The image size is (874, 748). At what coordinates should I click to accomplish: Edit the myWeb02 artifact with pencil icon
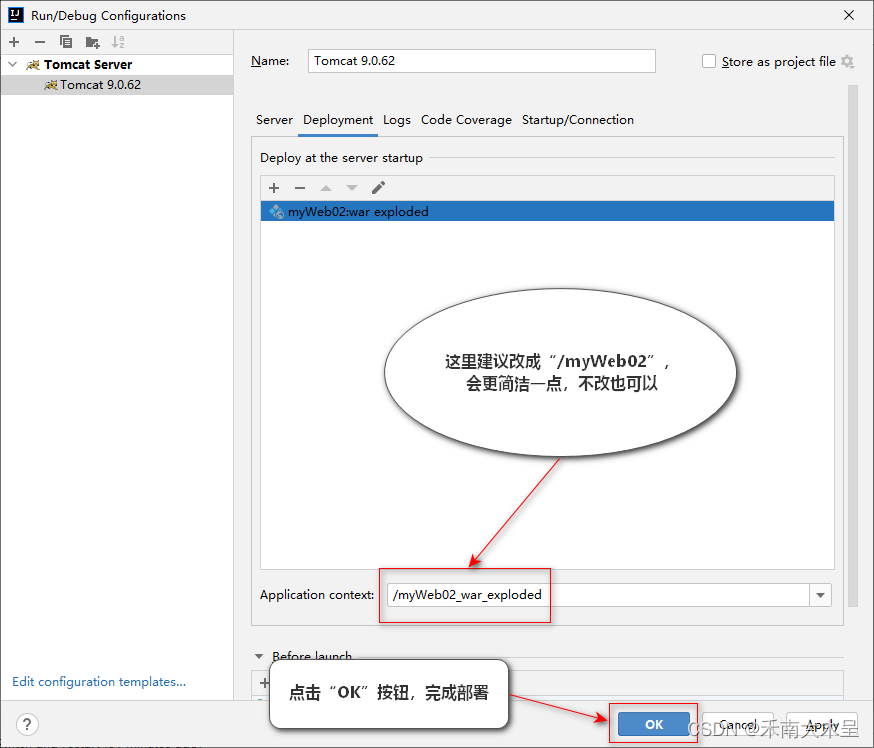click(377, 188)
